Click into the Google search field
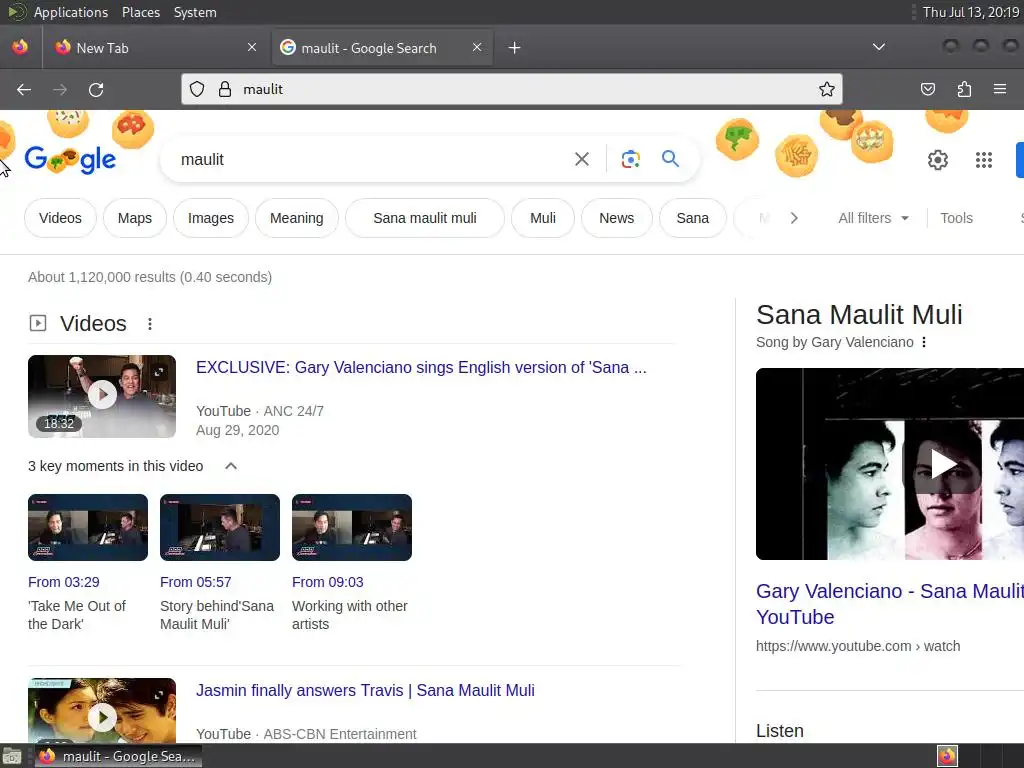 tap(372, 159)
